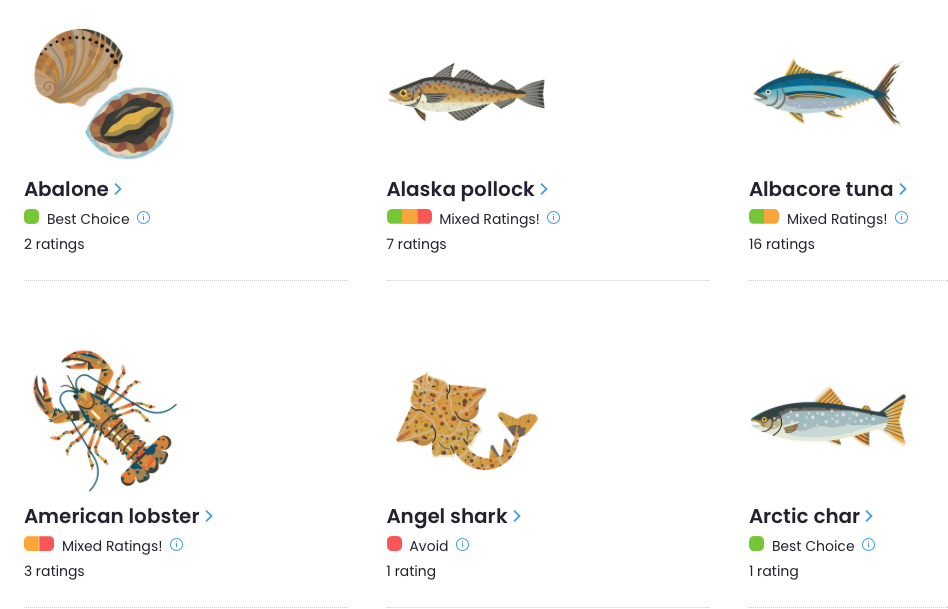
Task: Click the info icon next to Abalone's Best Choice
Action: [143, 217]
